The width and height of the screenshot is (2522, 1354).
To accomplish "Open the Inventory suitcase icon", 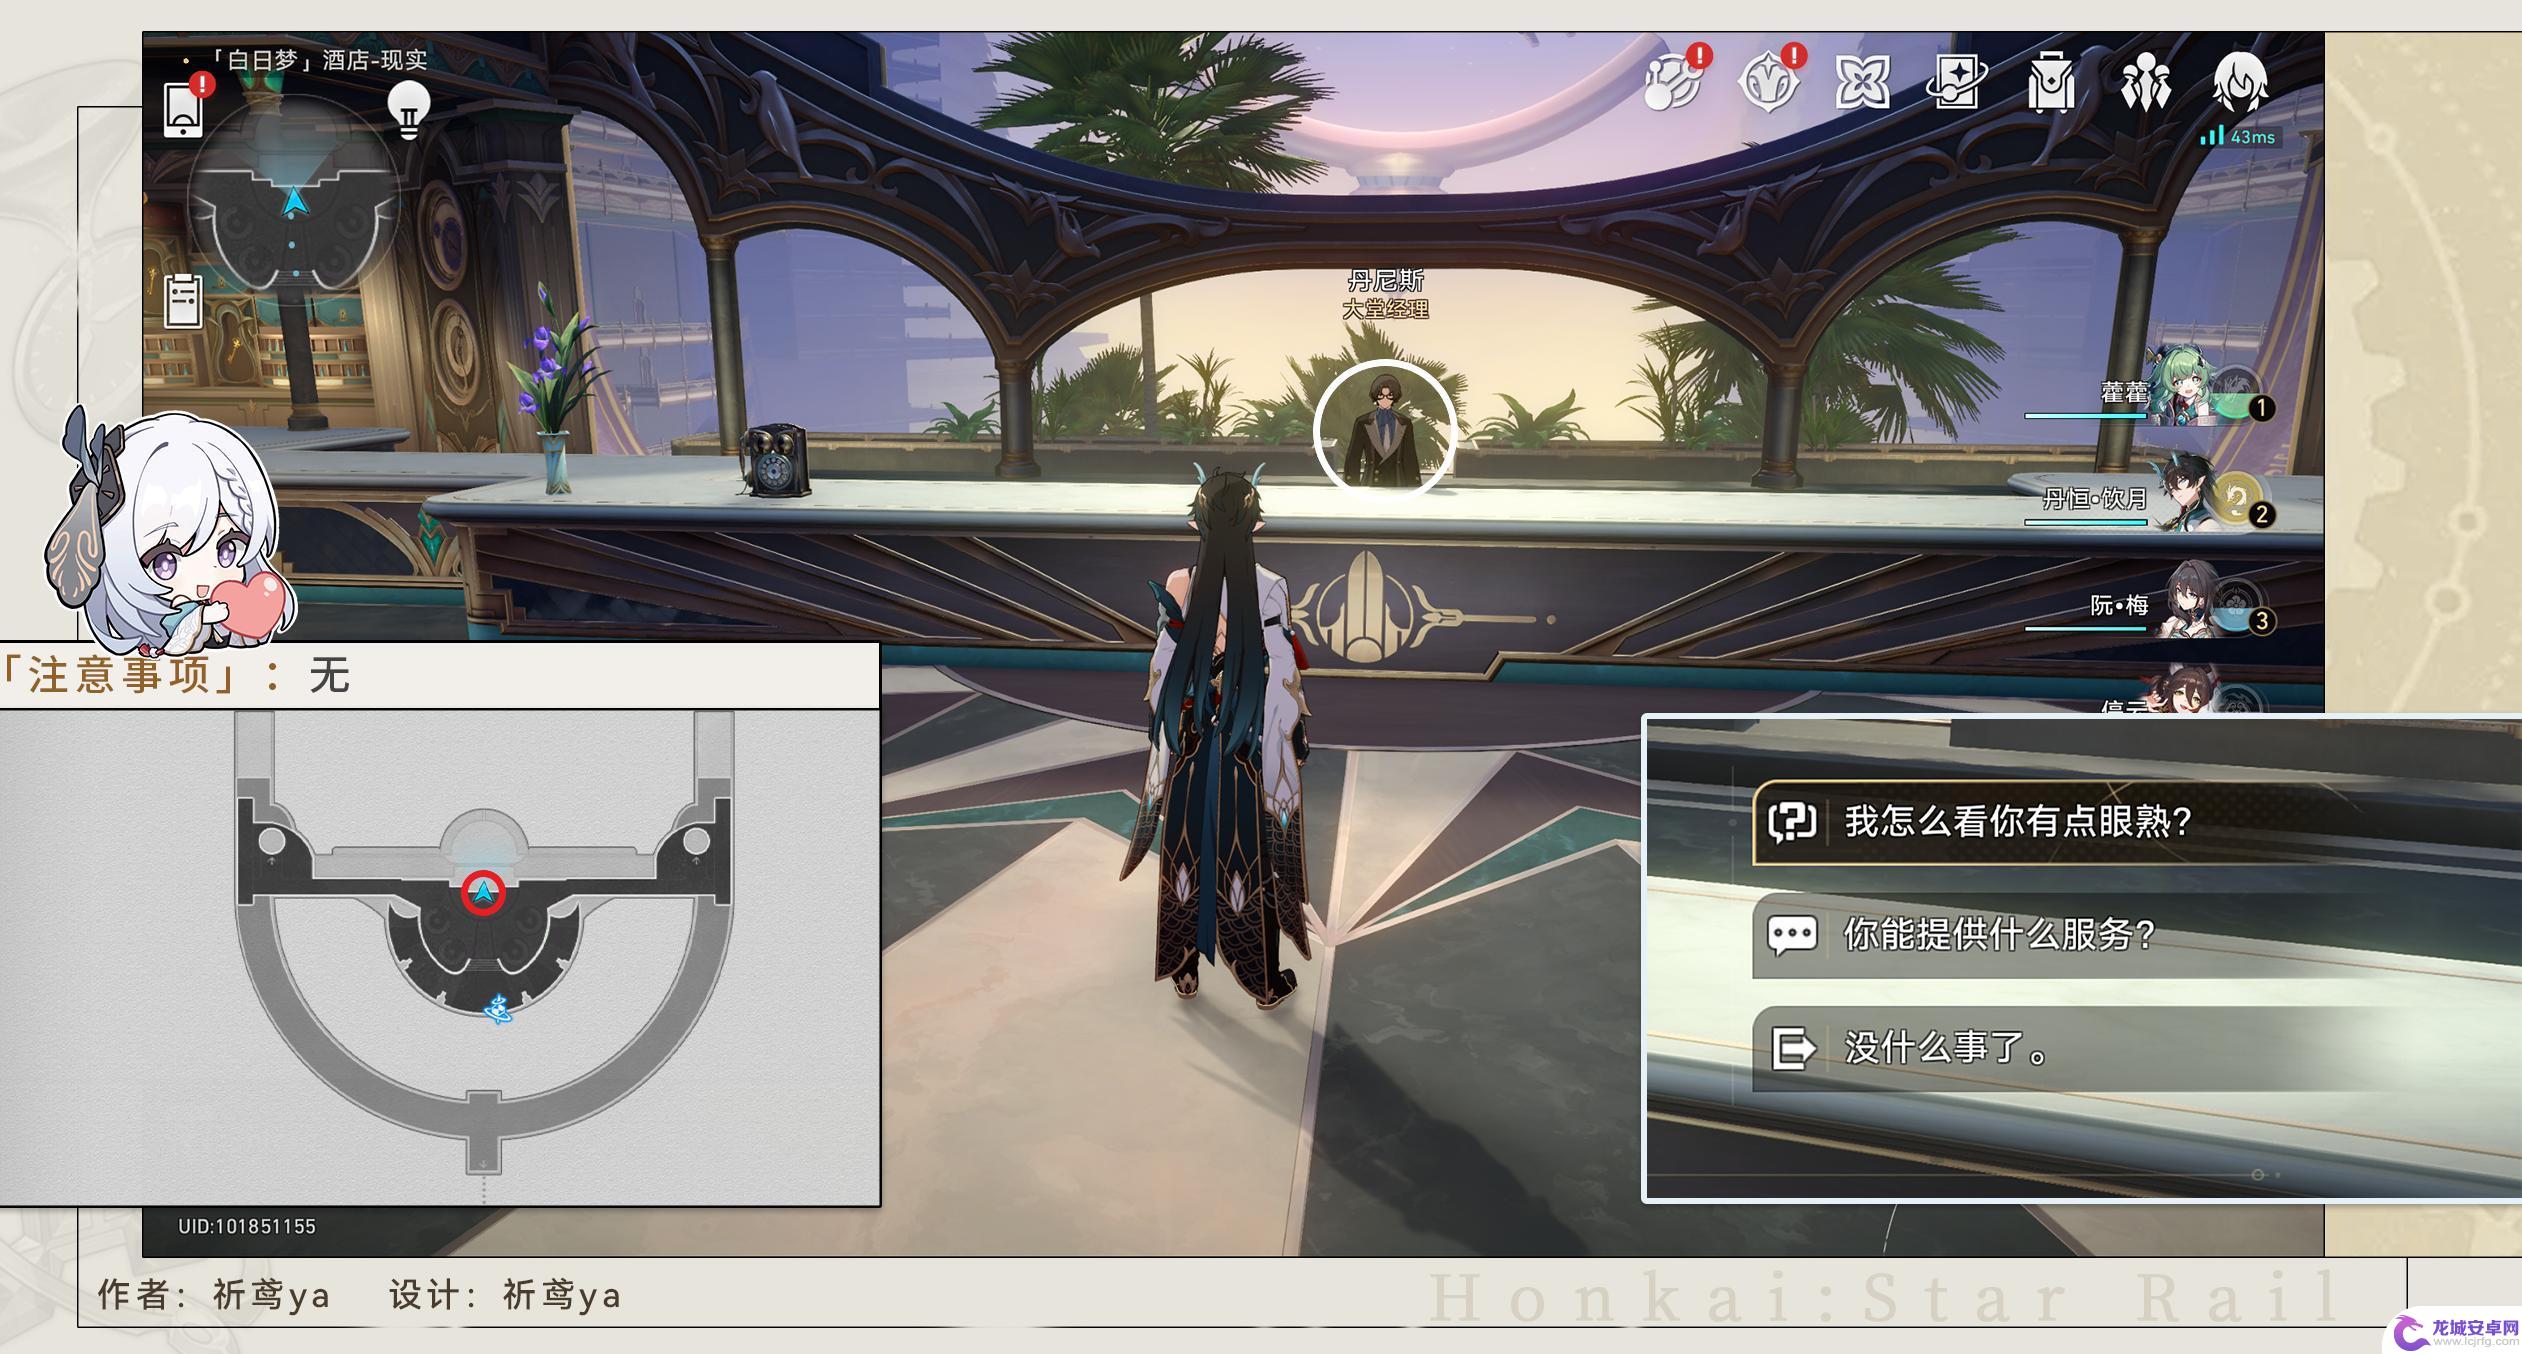I will pyautogui.click(x=2051, y=81).
